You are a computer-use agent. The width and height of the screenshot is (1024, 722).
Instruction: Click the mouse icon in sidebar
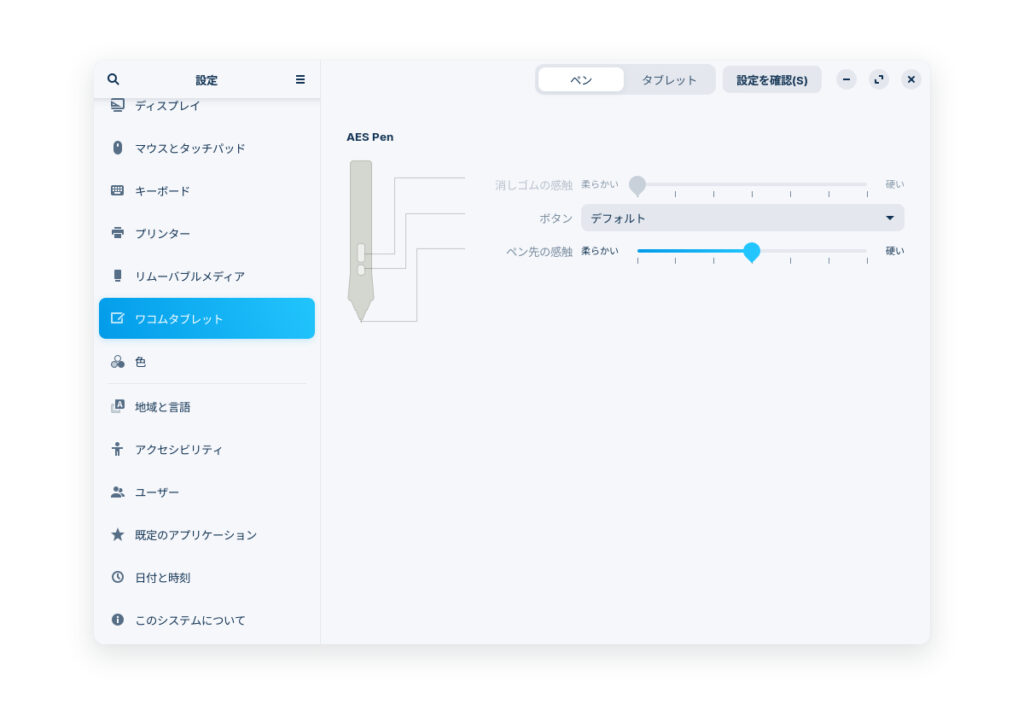(118, 148)
